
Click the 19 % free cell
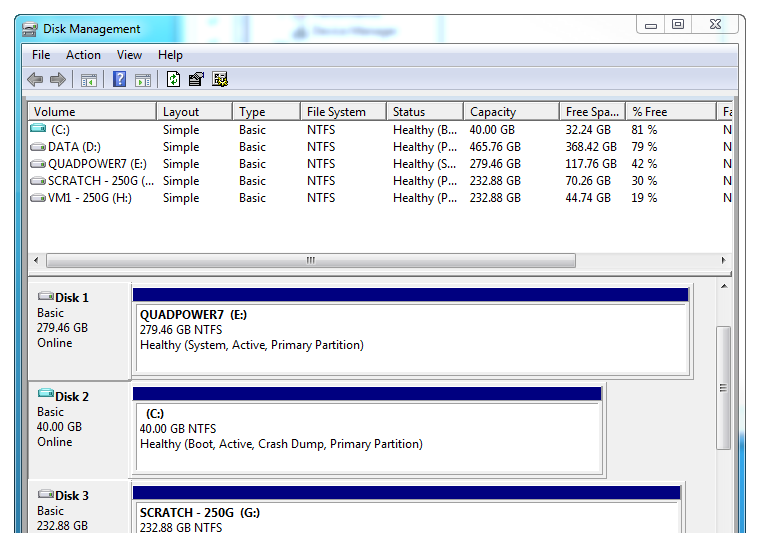coord(644,198)
